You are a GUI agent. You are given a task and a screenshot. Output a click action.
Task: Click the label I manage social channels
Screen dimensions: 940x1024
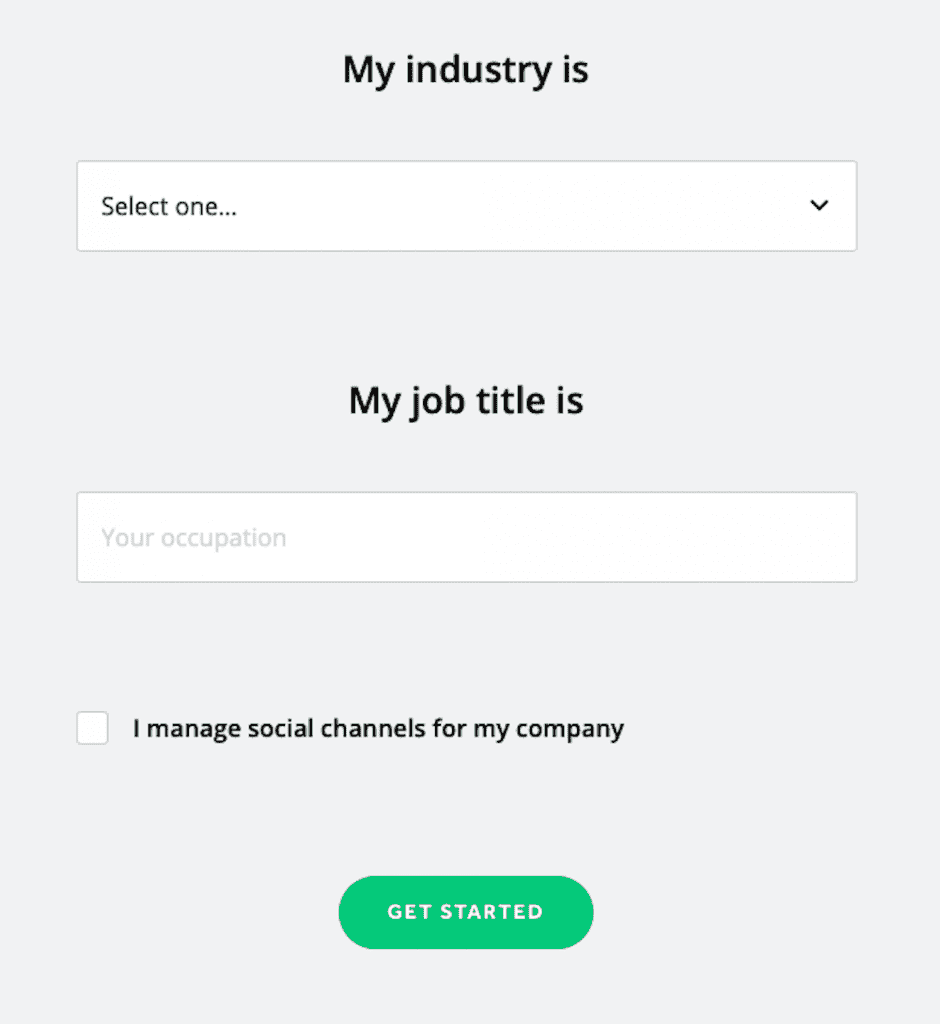pyautogui.click(x=378, y=728)
